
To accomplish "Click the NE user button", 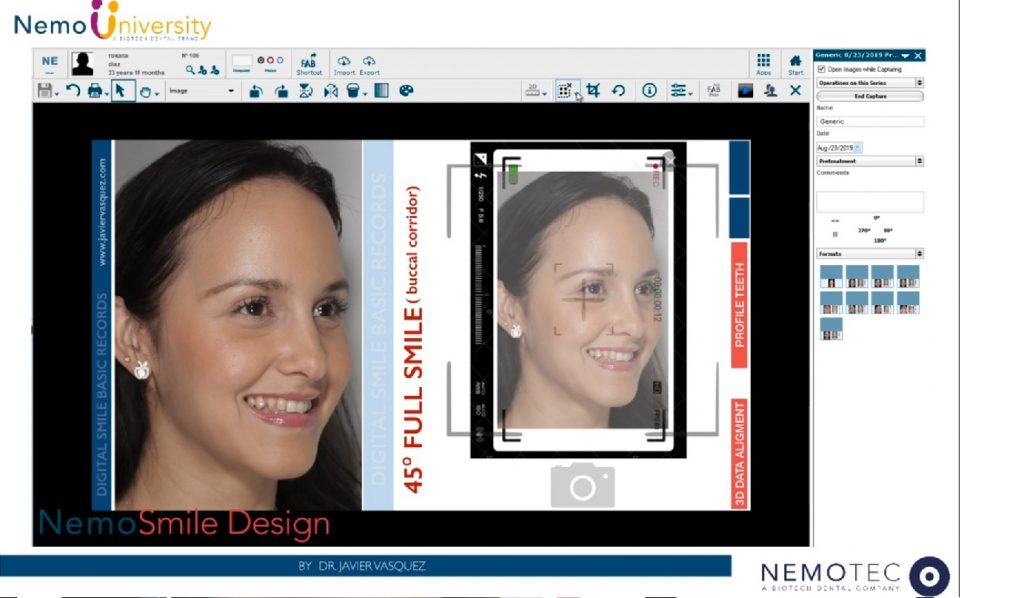I will 50,64.
